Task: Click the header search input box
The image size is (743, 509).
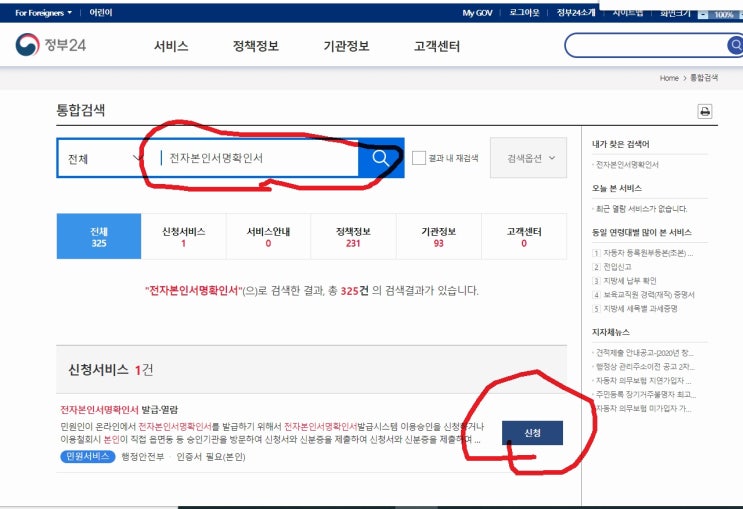Action: click(x=647, y=45)
